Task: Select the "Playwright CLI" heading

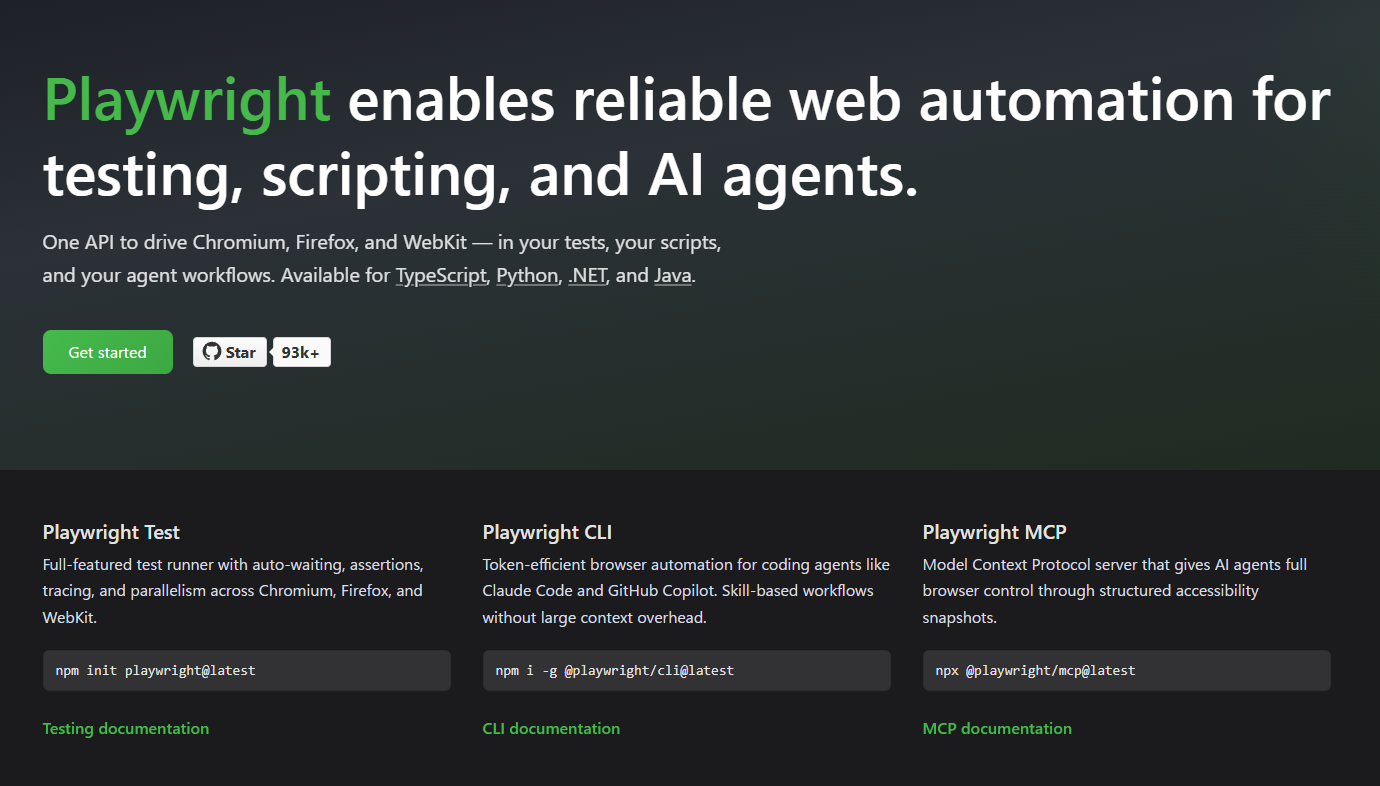Action: pos(547,532)
